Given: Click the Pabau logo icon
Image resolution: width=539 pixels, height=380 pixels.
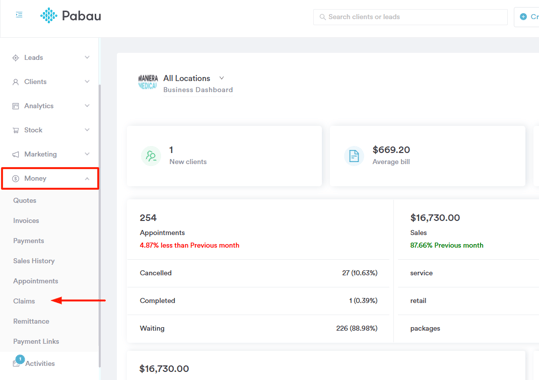Looking at the screenshot, I should (x=48, y=15).
